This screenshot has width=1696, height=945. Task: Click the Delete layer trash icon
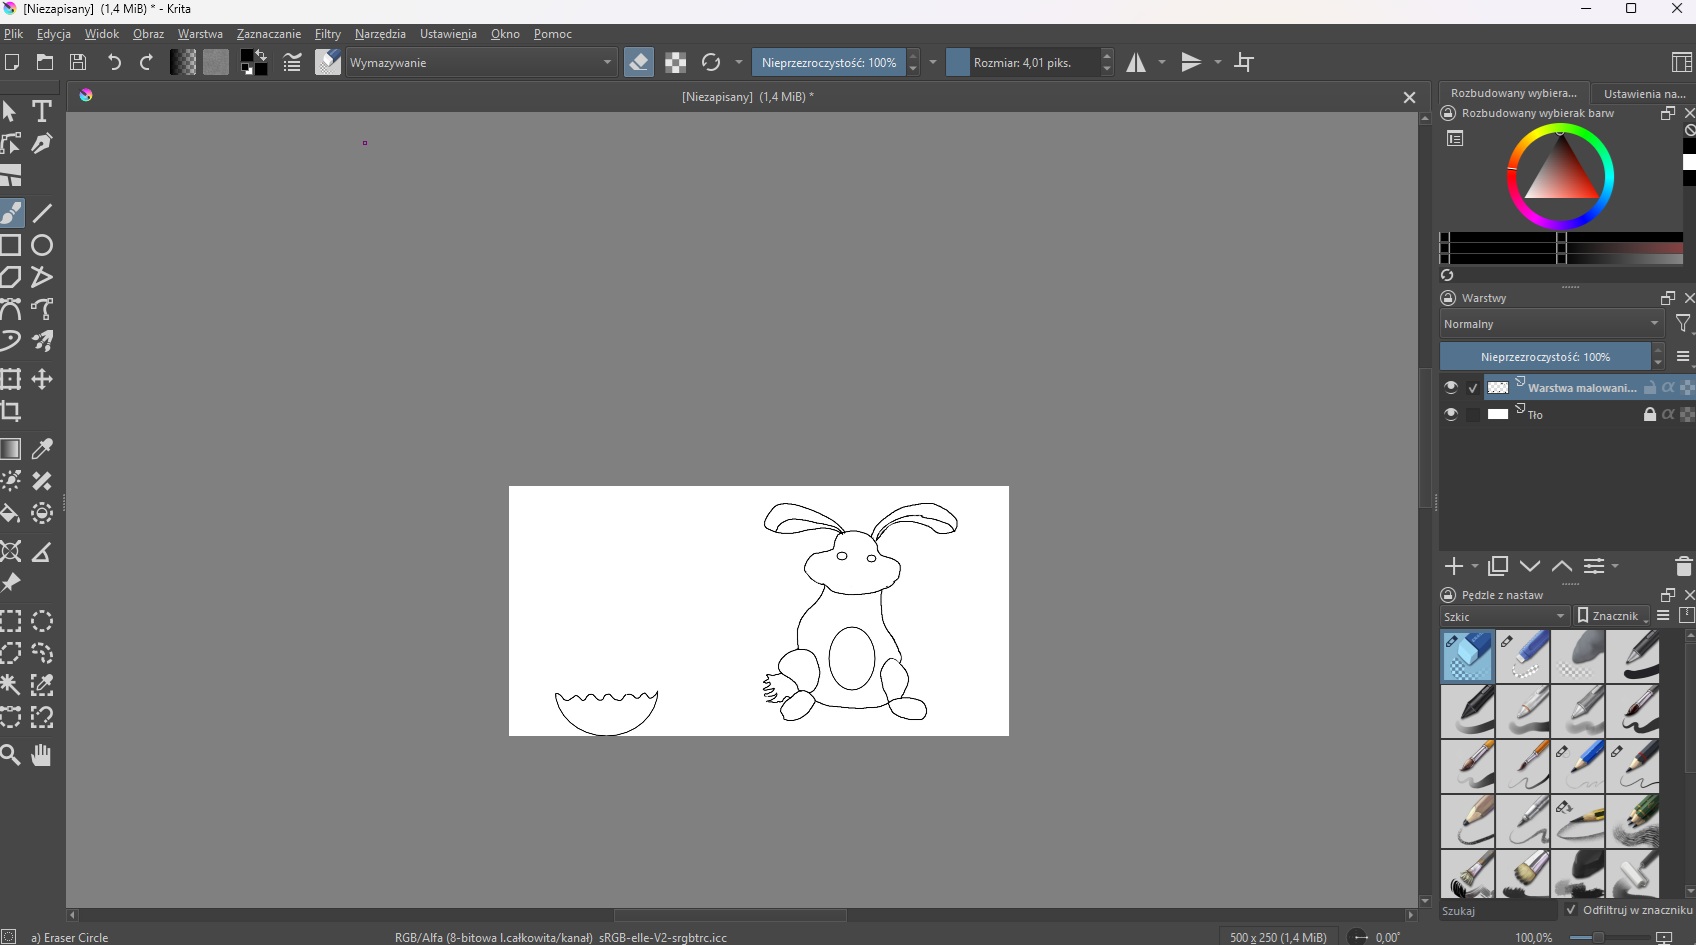(1683, 566)
